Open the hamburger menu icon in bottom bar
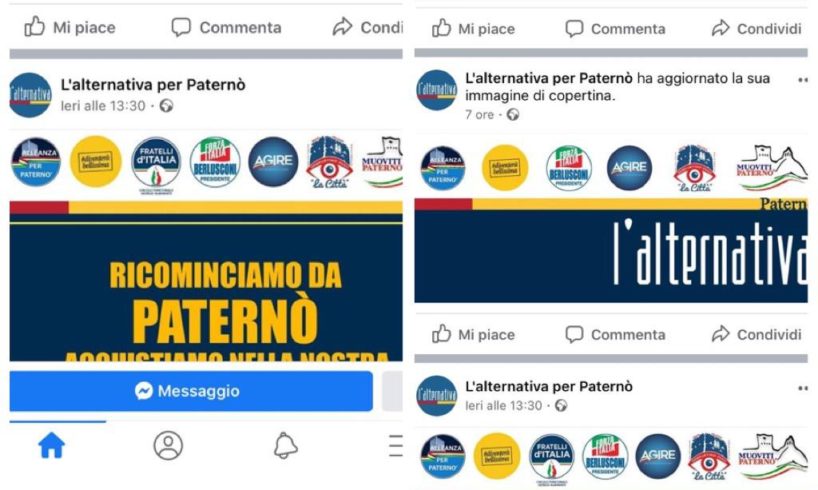This screenshot has width=818, height=490. pyautogui.click(x=396, y=446)
